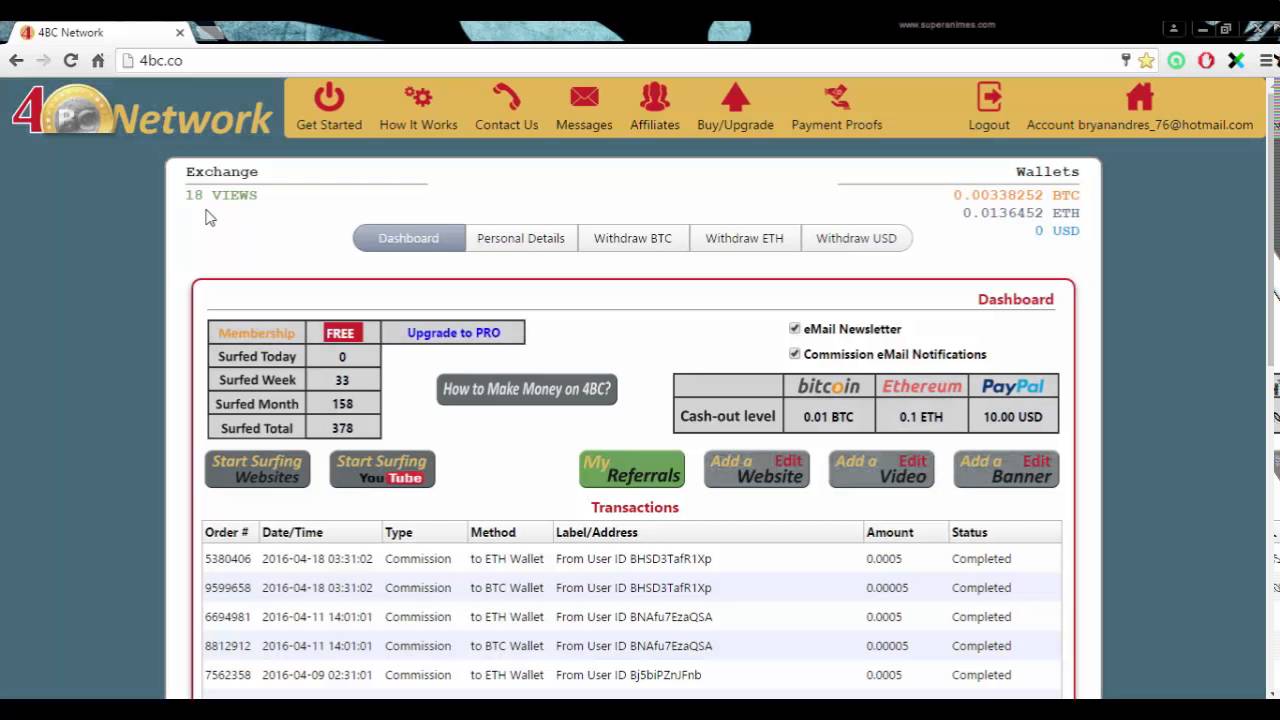Click How to Make Money on 4BC button
The image size is (1280, 720).
527,389
